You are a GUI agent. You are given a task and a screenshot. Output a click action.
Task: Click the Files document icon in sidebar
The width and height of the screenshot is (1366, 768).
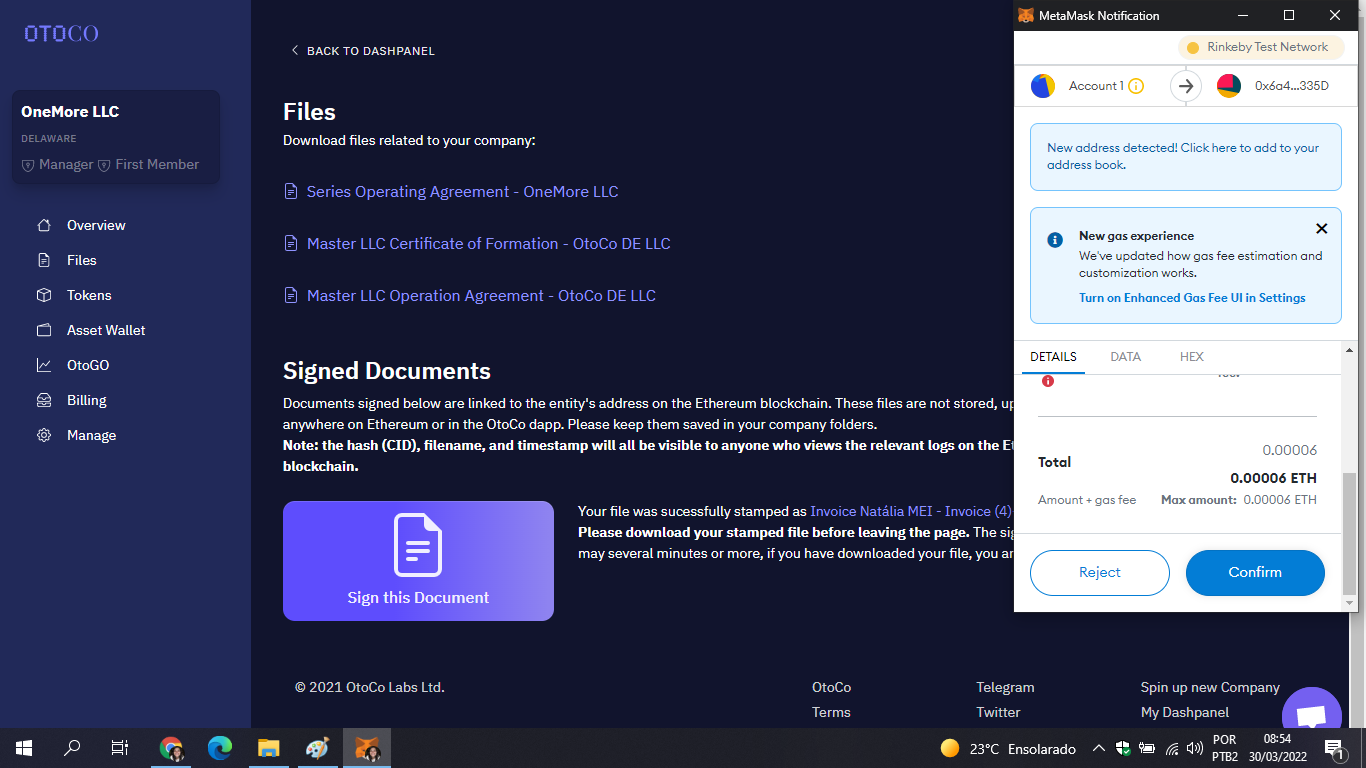[x=44, y=260]
